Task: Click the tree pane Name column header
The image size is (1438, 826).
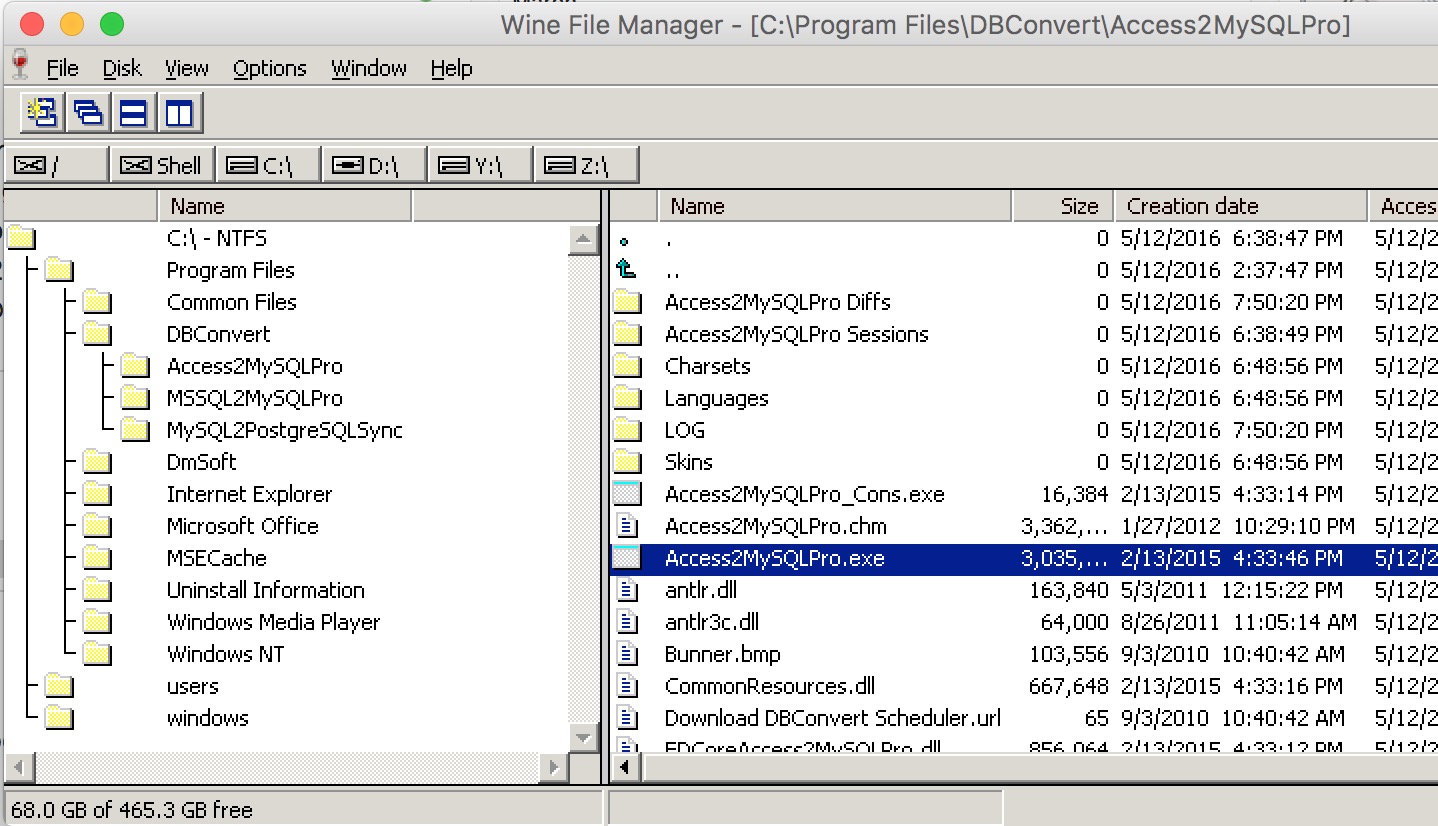Action: 285,206
